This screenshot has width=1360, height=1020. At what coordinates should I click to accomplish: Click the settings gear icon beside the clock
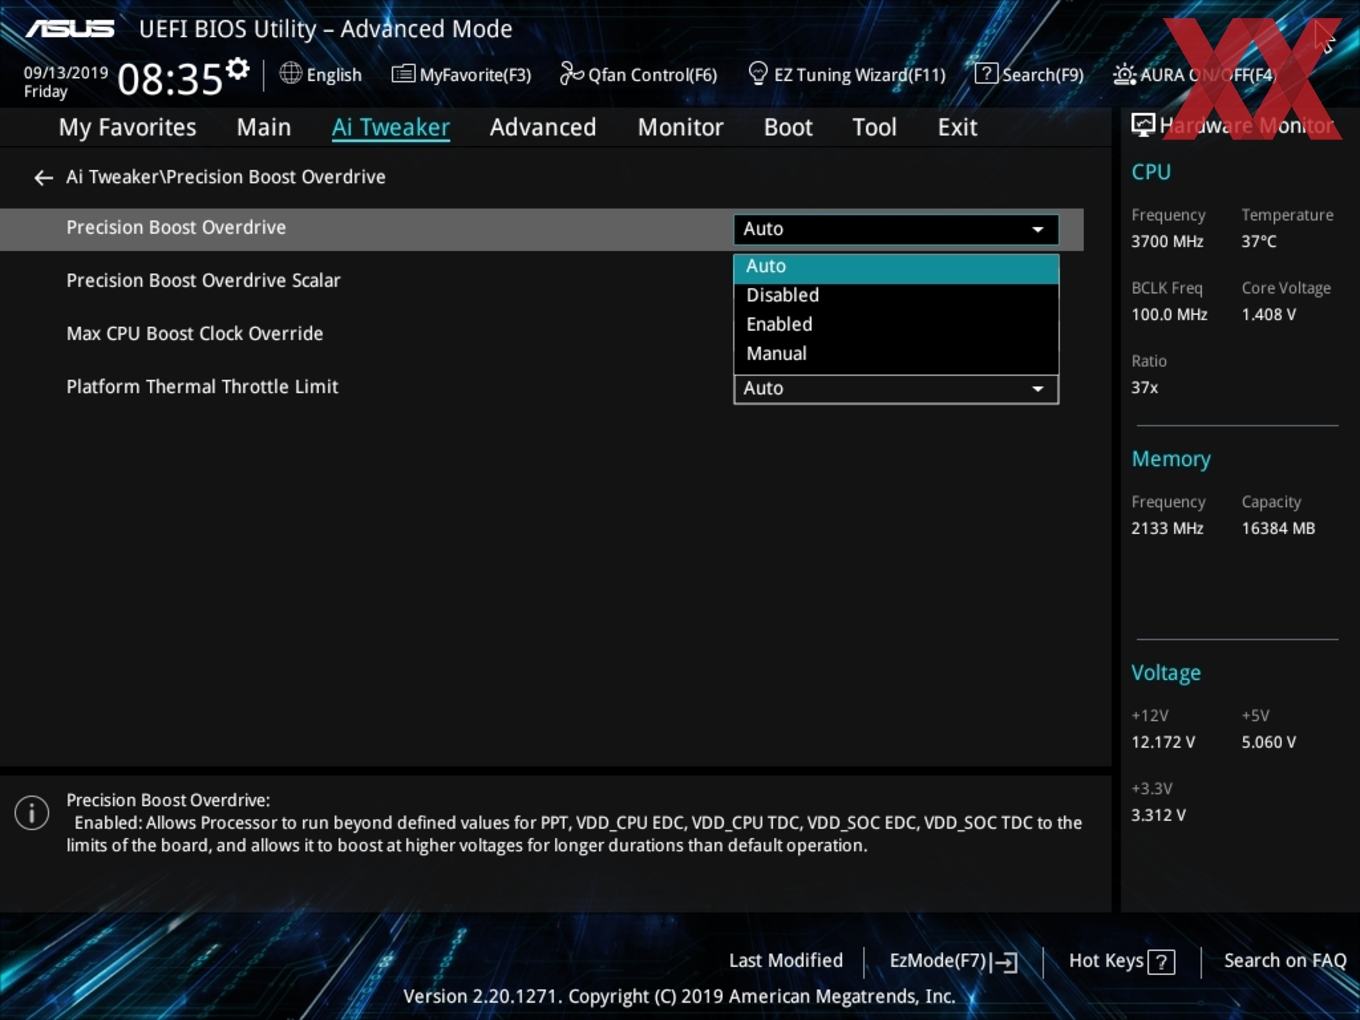pos(237,69)
